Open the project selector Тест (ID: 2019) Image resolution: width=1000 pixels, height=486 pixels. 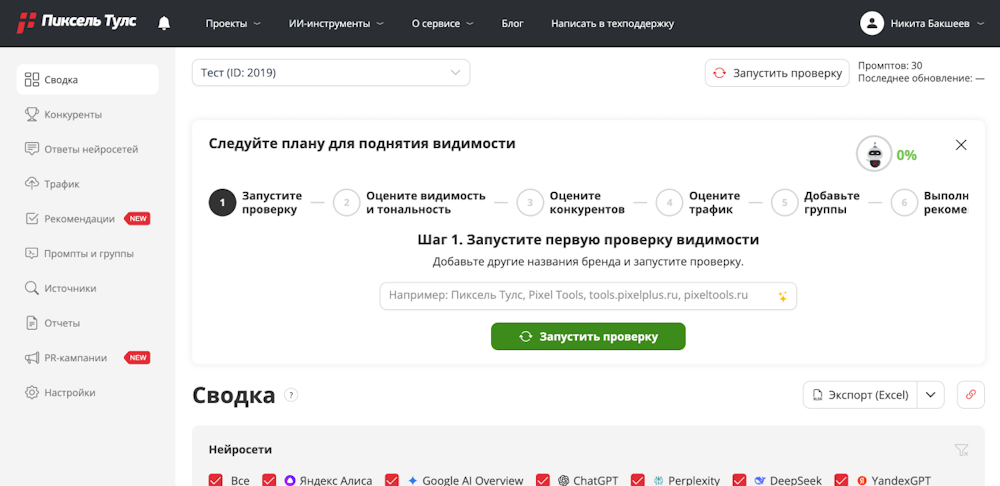click(331, 73)
